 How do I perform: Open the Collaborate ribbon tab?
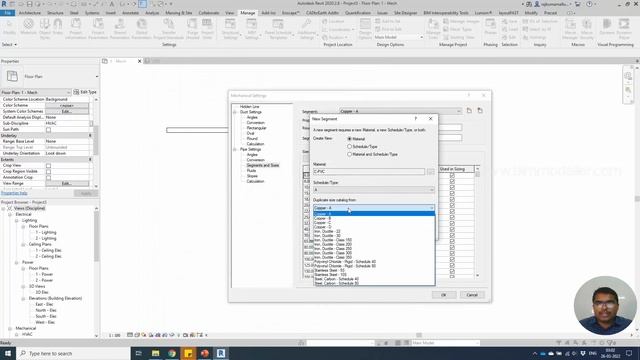209,13
